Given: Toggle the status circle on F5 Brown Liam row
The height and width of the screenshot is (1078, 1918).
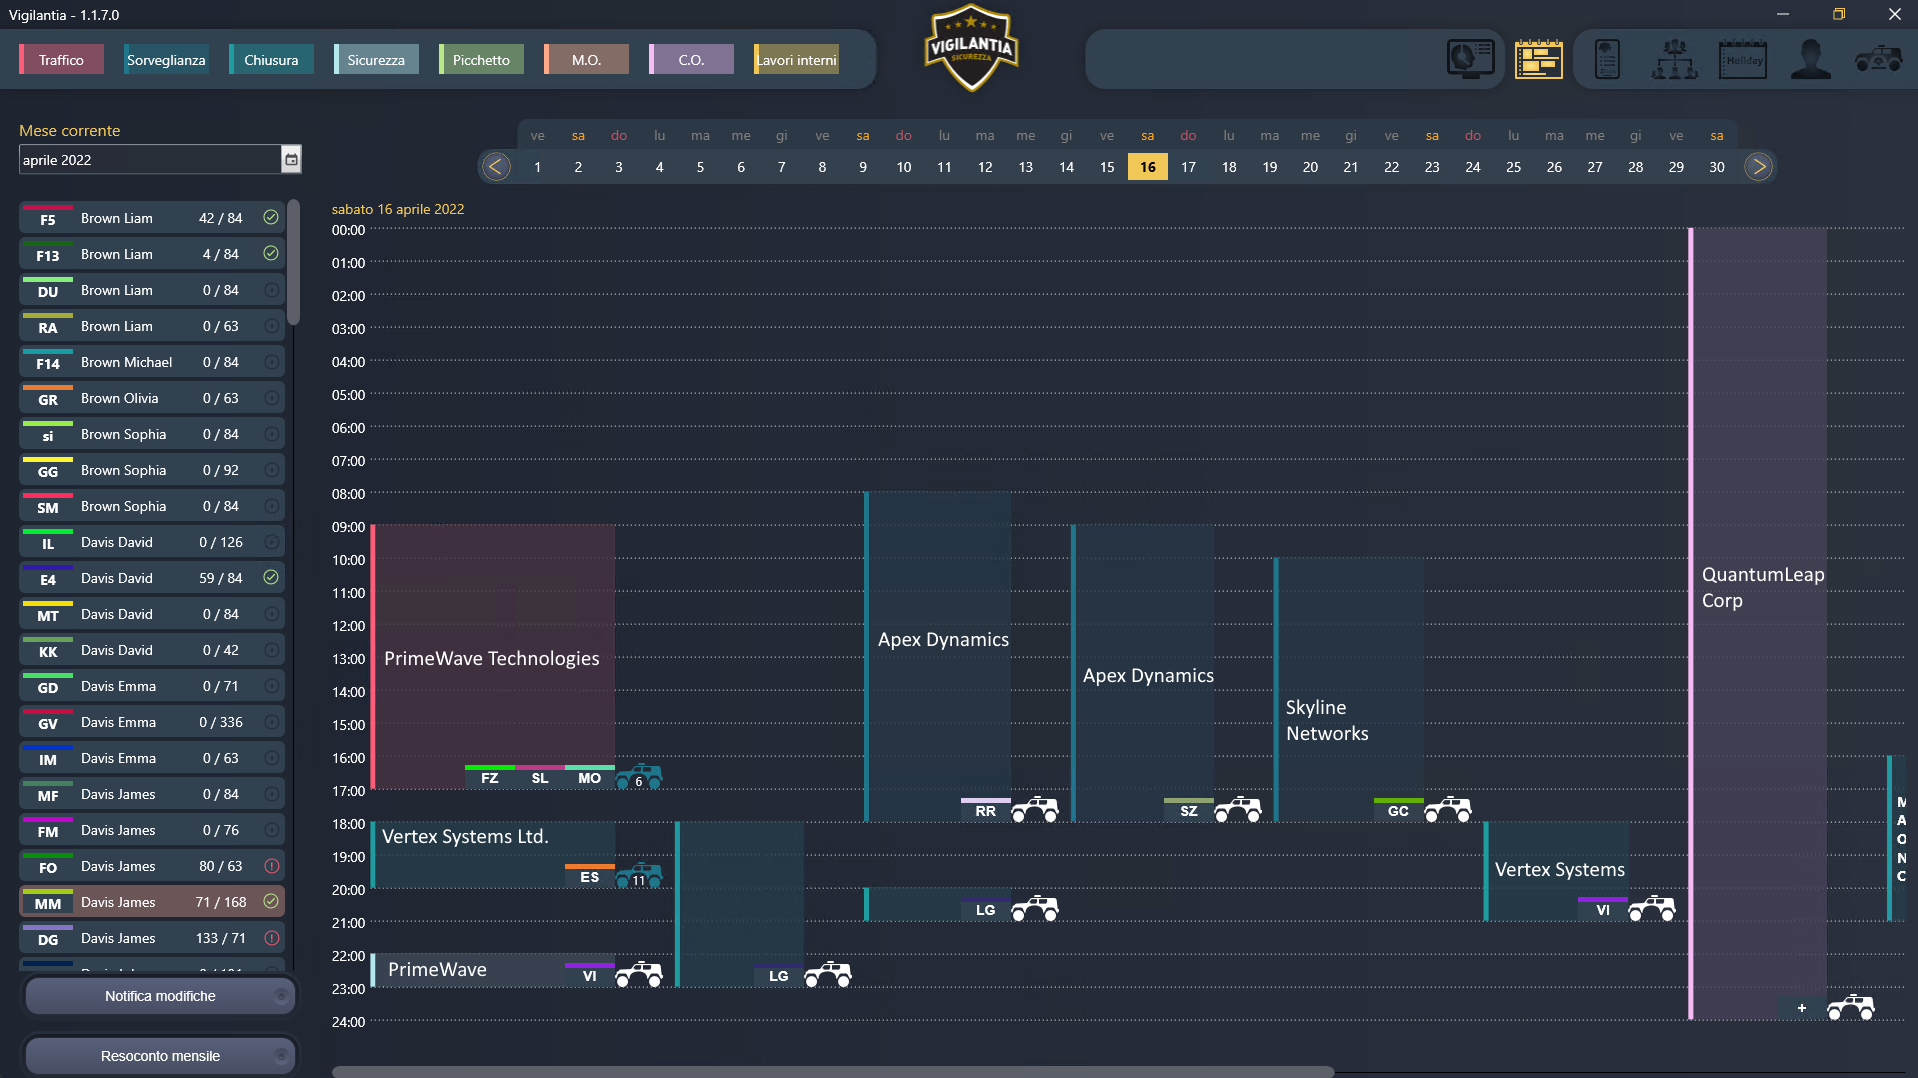Looking at the screenshot, I should tap(271, 217).
